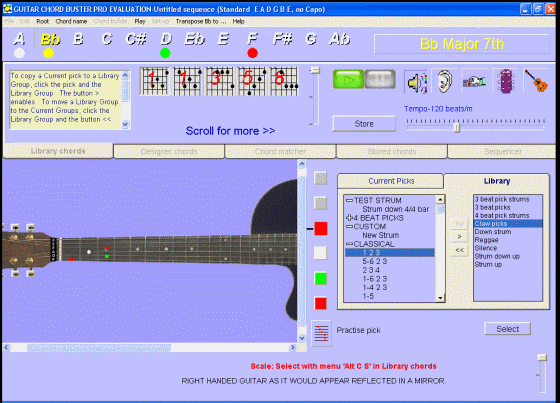Viewport: 560px width, 403px height.
Task: Click the Practise pick tablature icon
Action: pyautogui.click(x=321, y=333)
